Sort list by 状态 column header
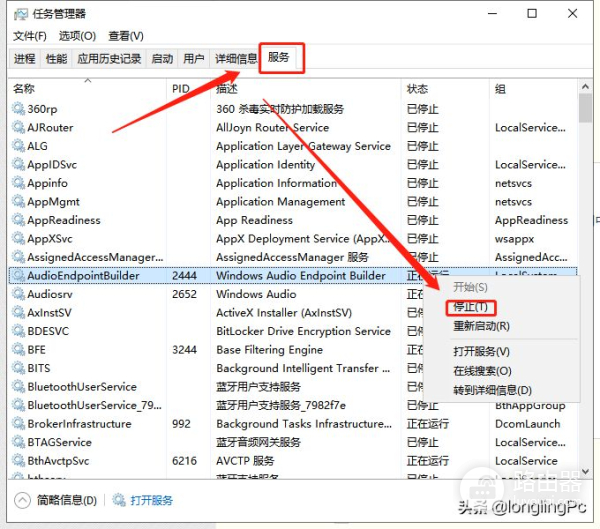Image resolution: width=600 pixels, height=529 pixels. [417, 89]
